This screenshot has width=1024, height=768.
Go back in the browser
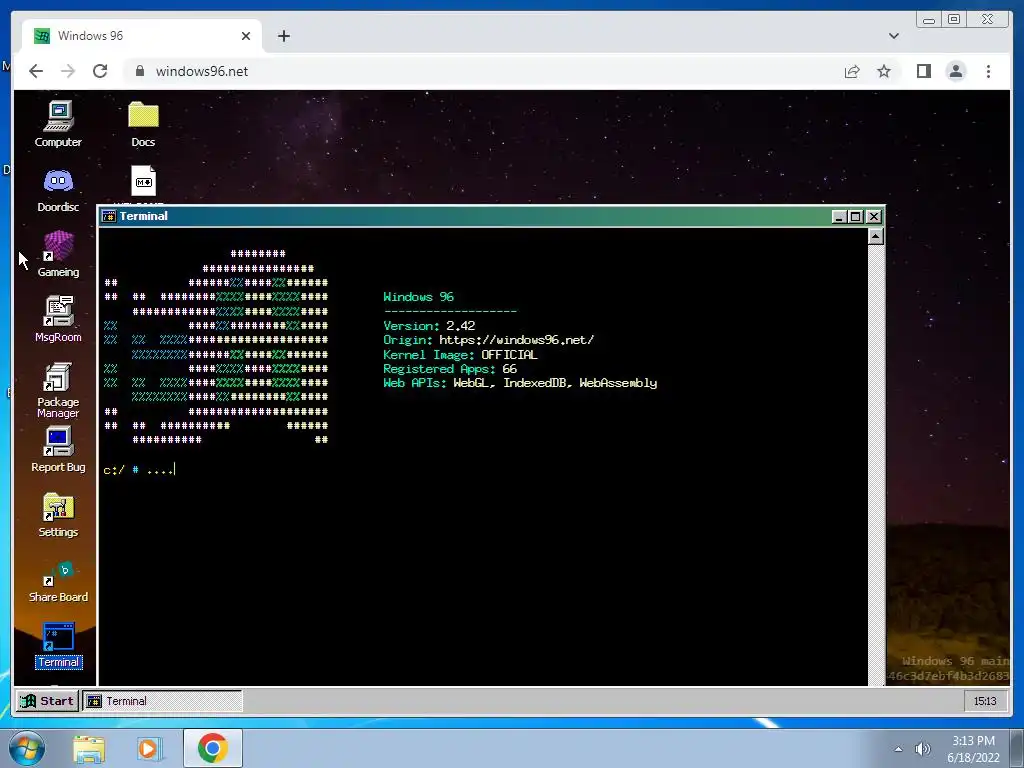[x=36, y=71]
